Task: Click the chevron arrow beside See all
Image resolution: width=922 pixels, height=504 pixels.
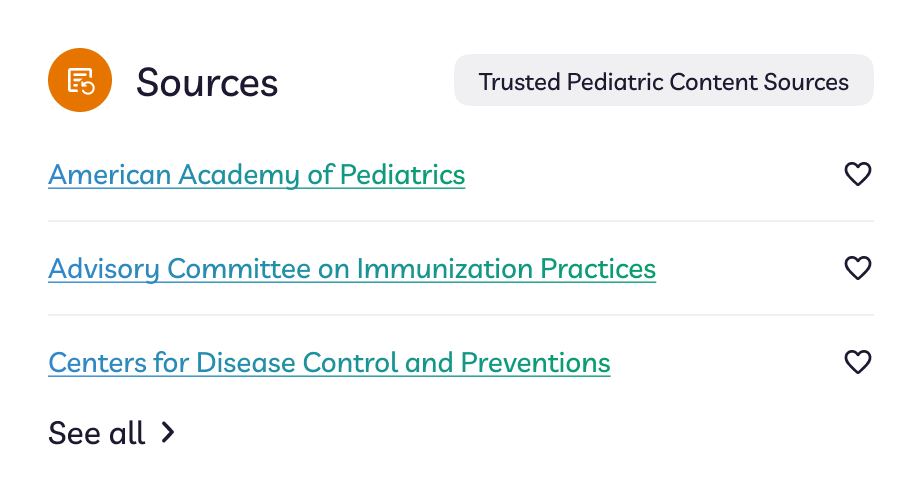Action: (x=168, y=432)
